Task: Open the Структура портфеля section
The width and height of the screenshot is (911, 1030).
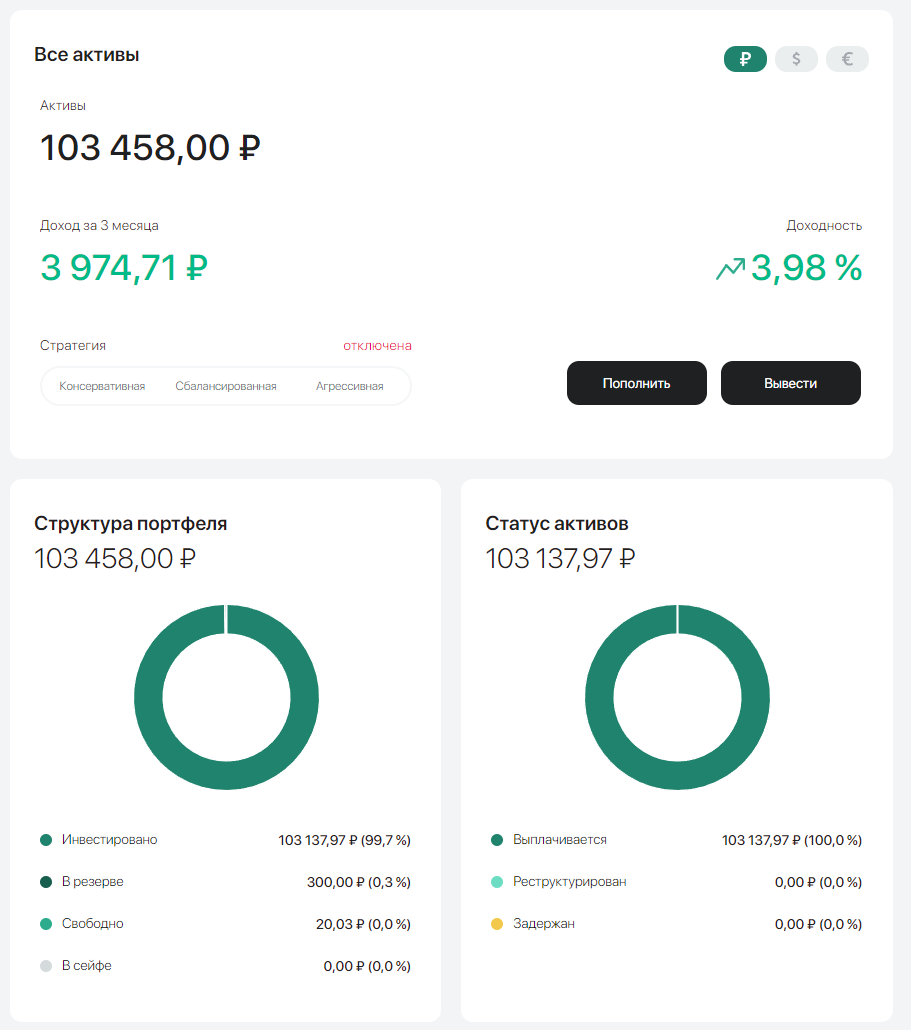Action: [130, 522]
